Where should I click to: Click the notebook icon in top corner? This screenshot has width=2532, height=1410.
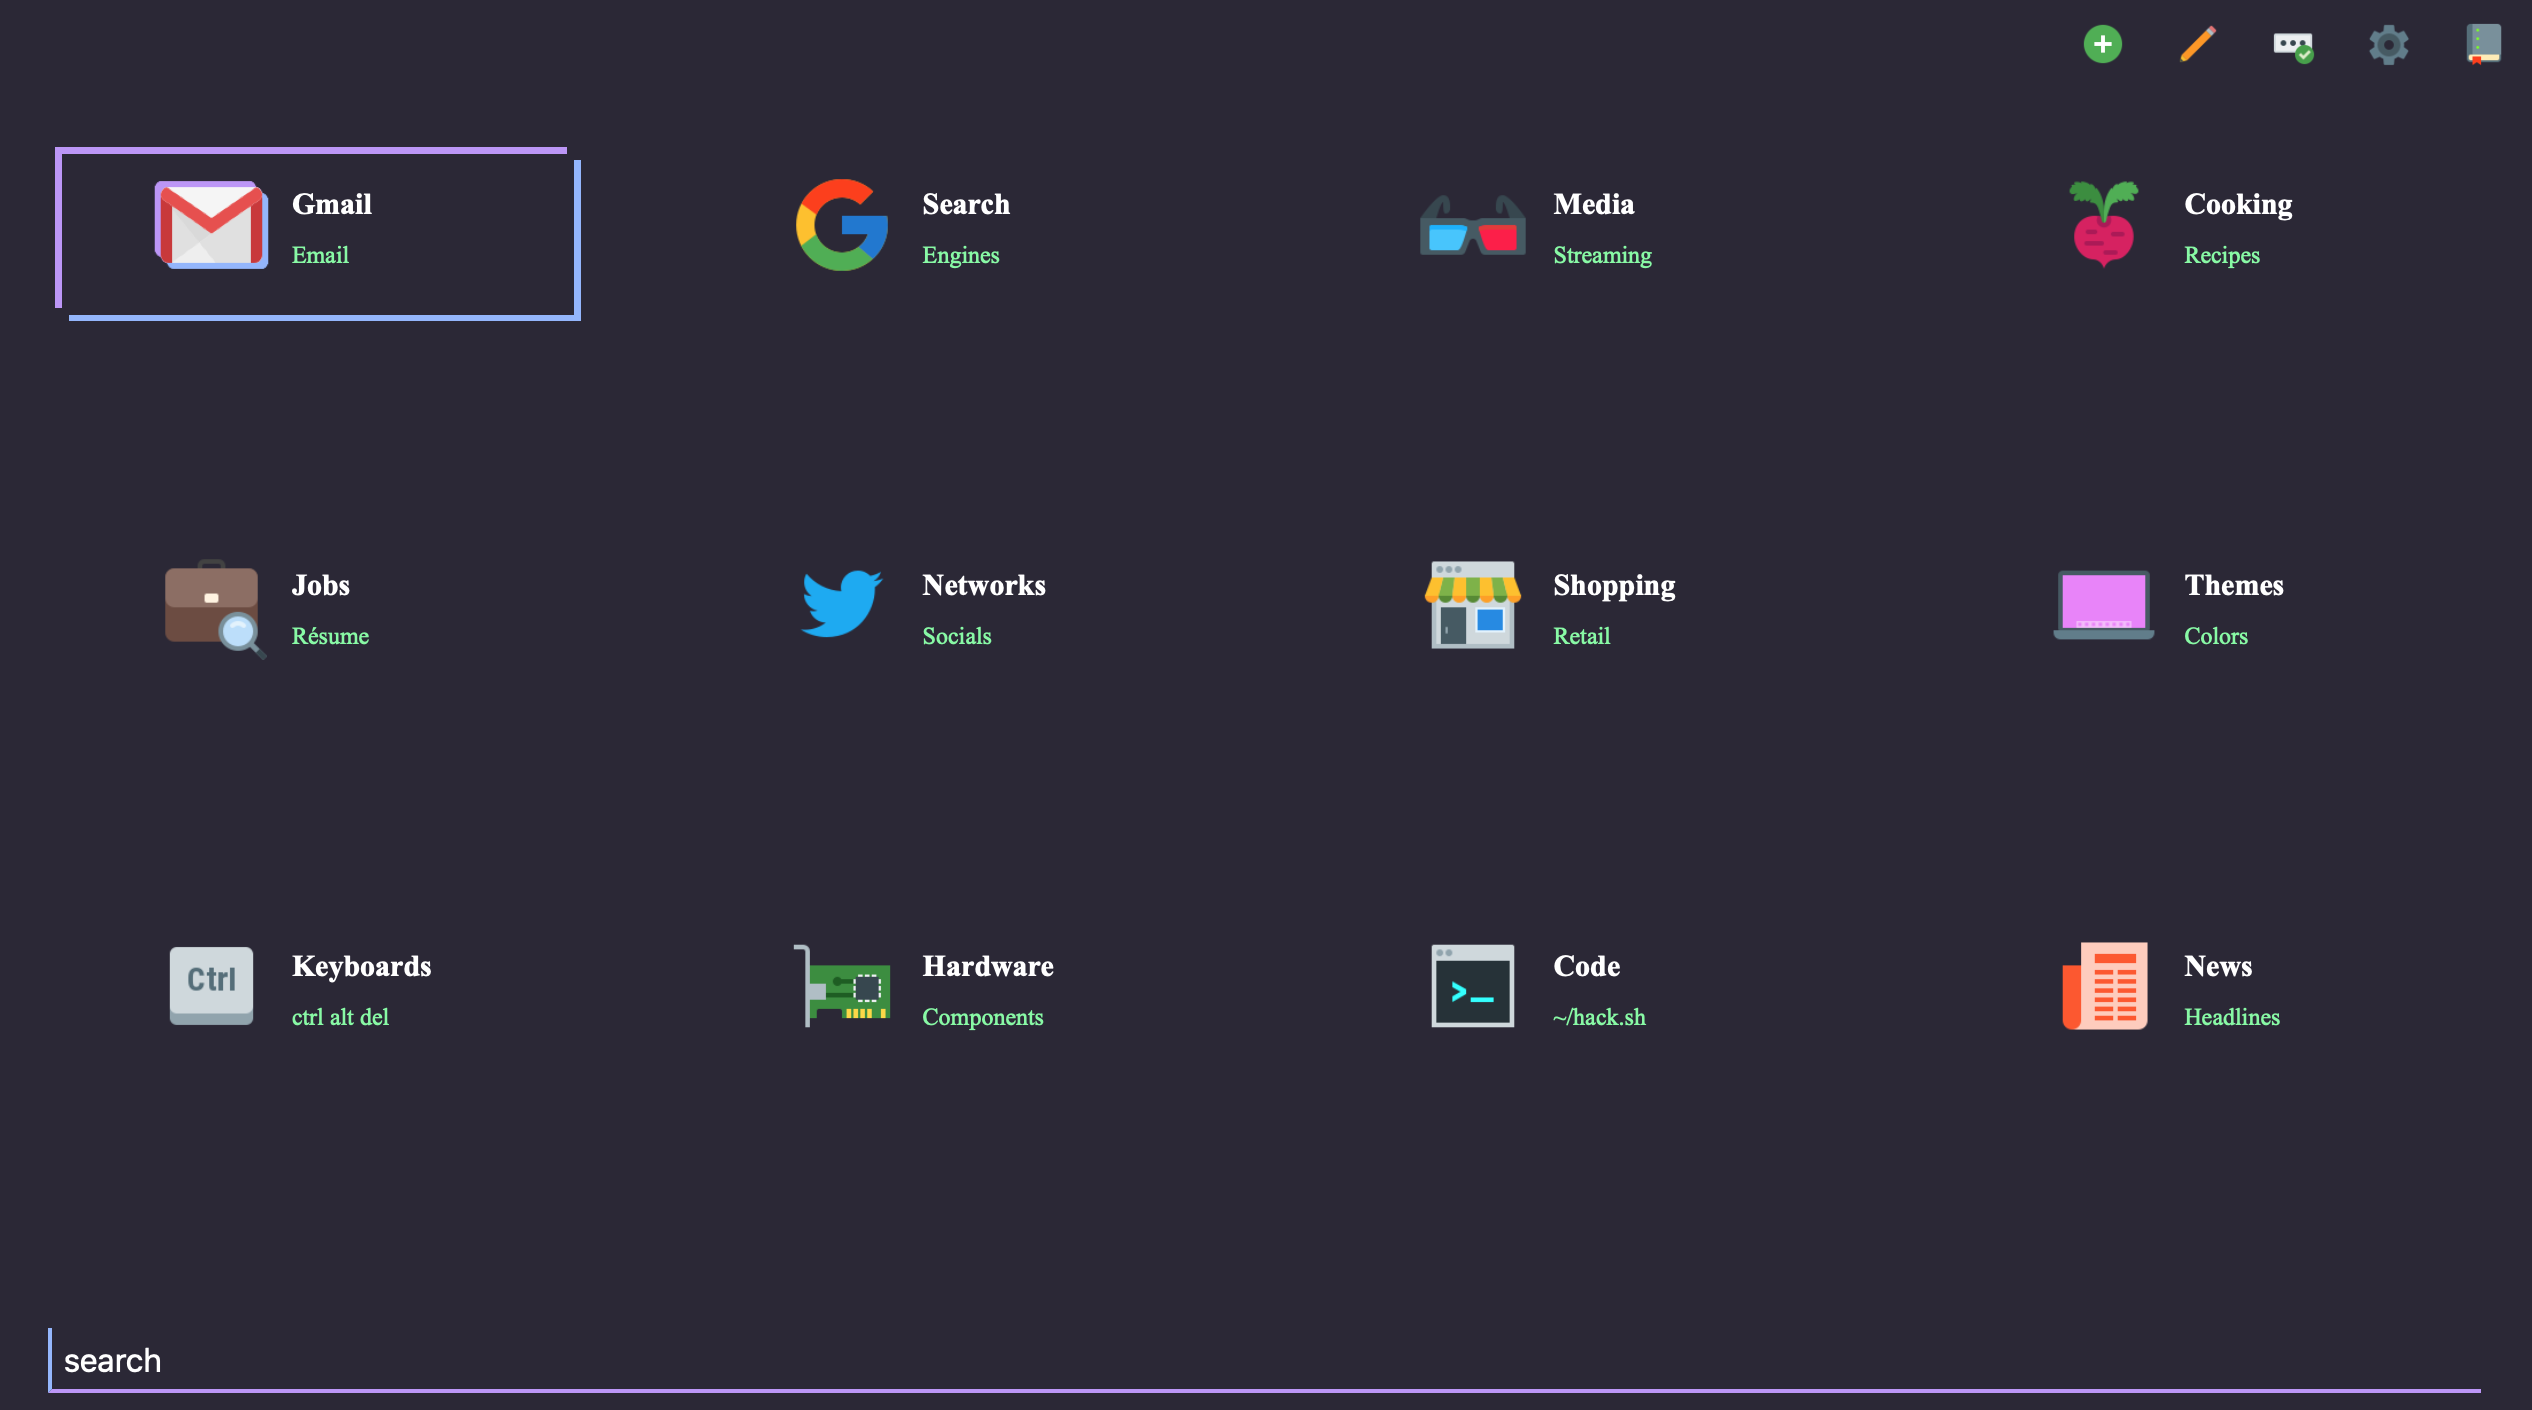point(2482,44)
